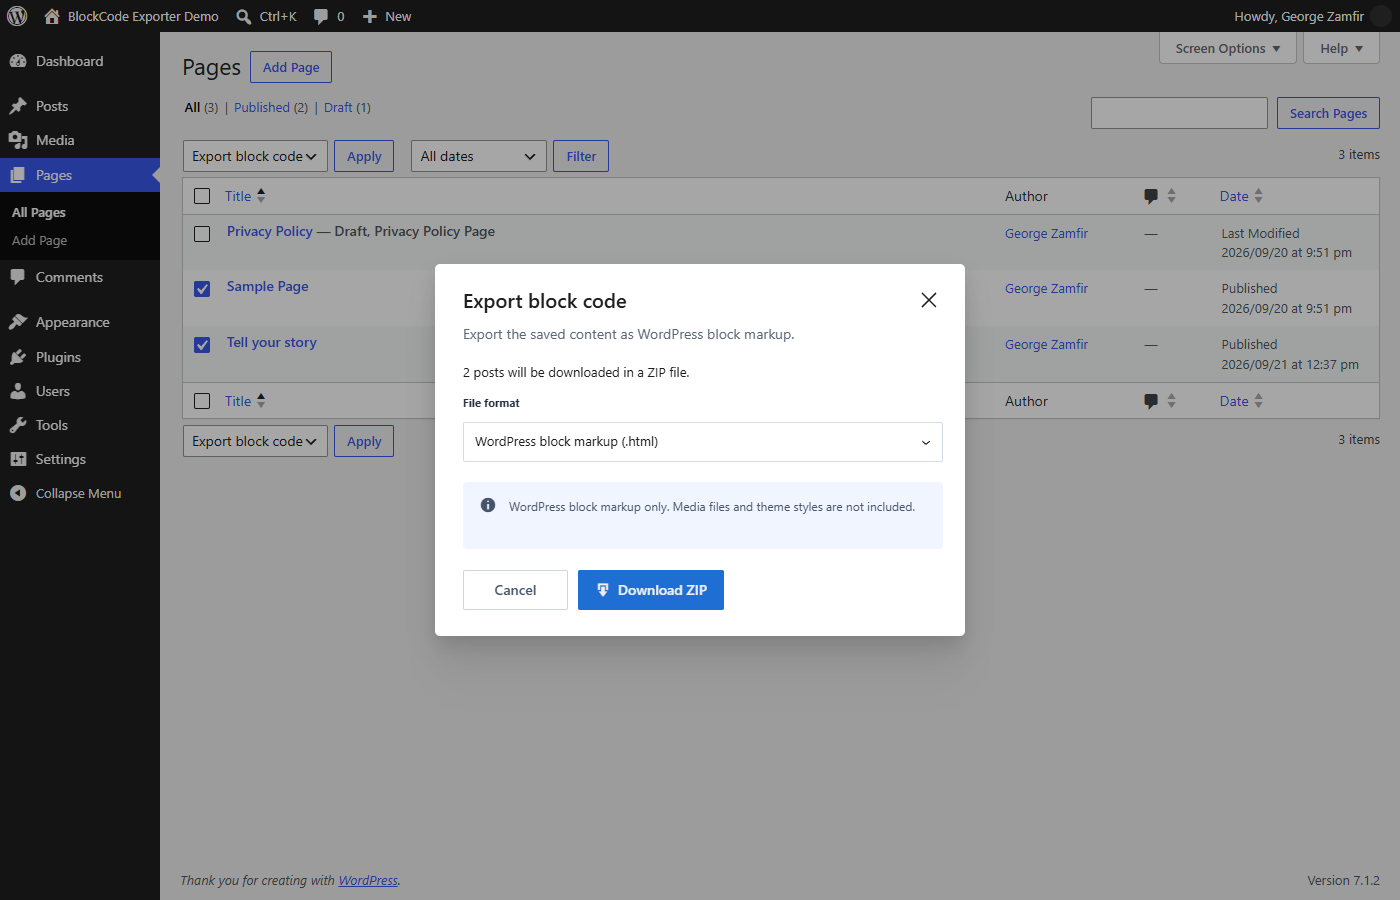
Task: View comments bubble in the admin bar
Action: [321, 16]
